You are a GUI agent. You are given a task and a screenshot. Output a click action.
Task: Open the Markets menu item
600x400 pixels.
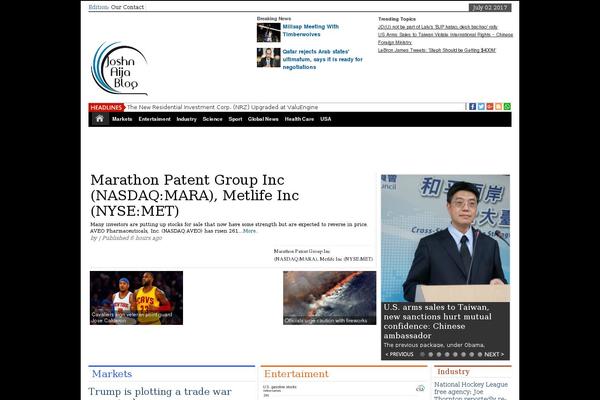tap(122, 119)
